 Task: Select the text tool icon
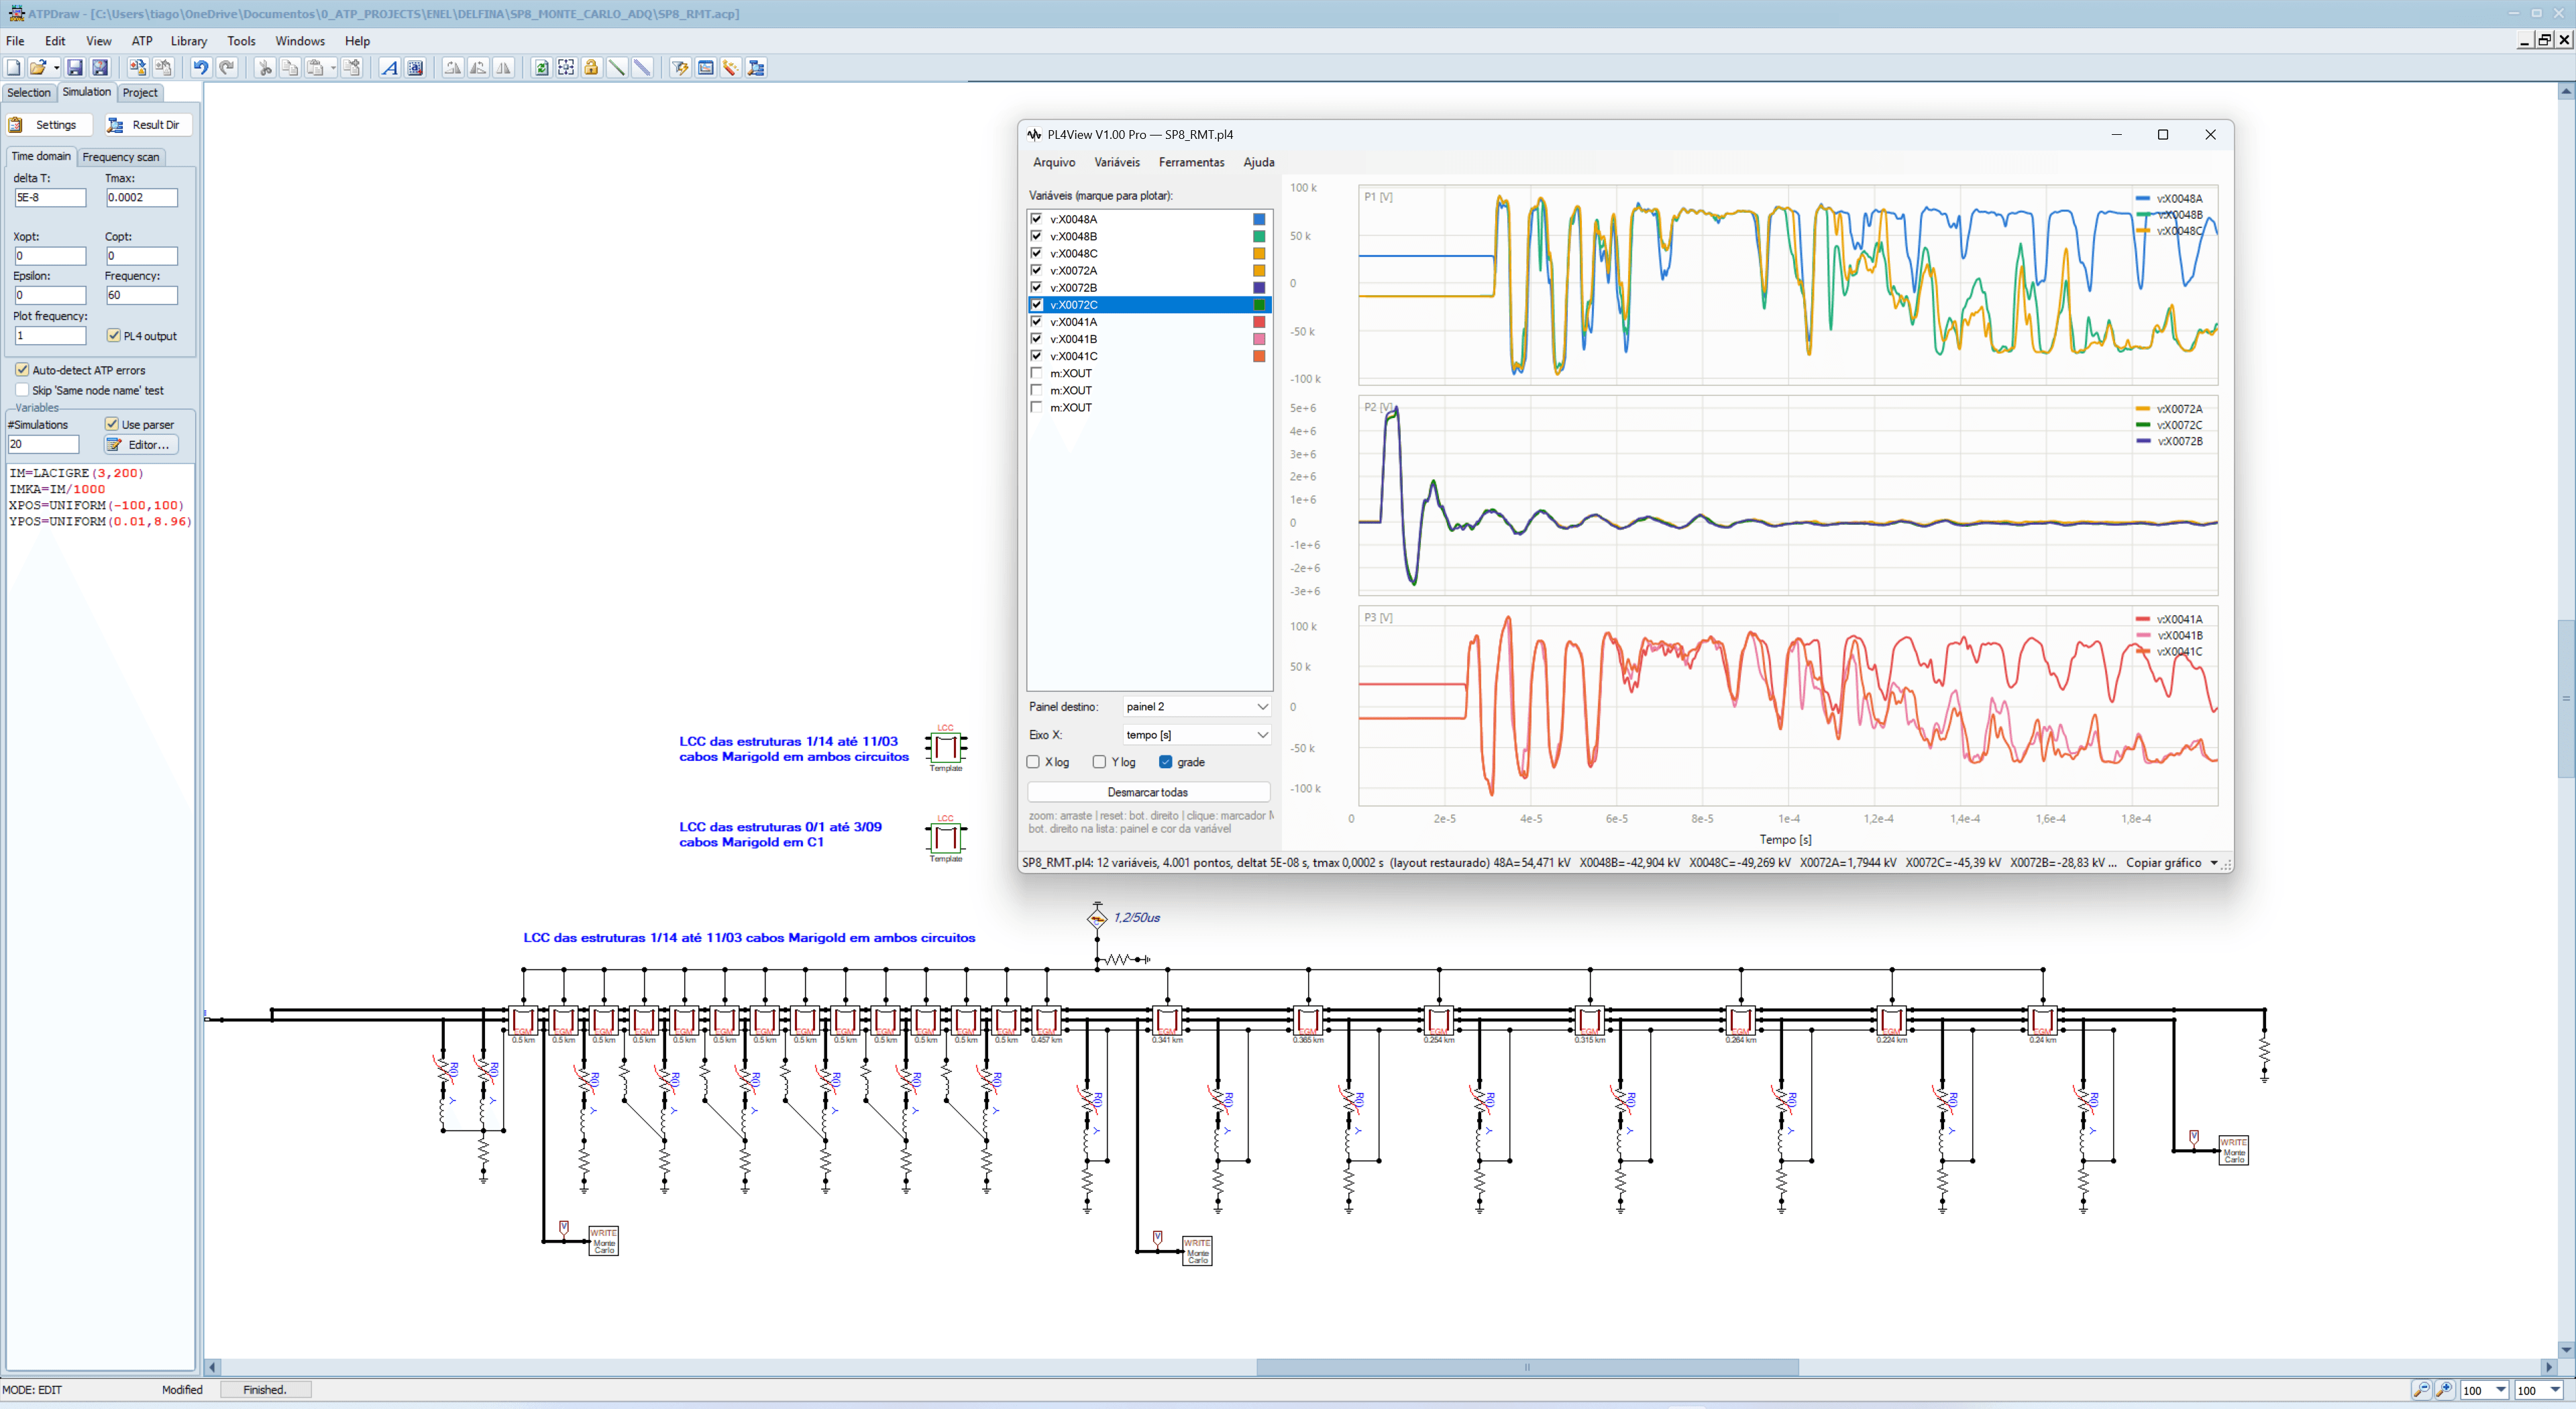point(390,68)
